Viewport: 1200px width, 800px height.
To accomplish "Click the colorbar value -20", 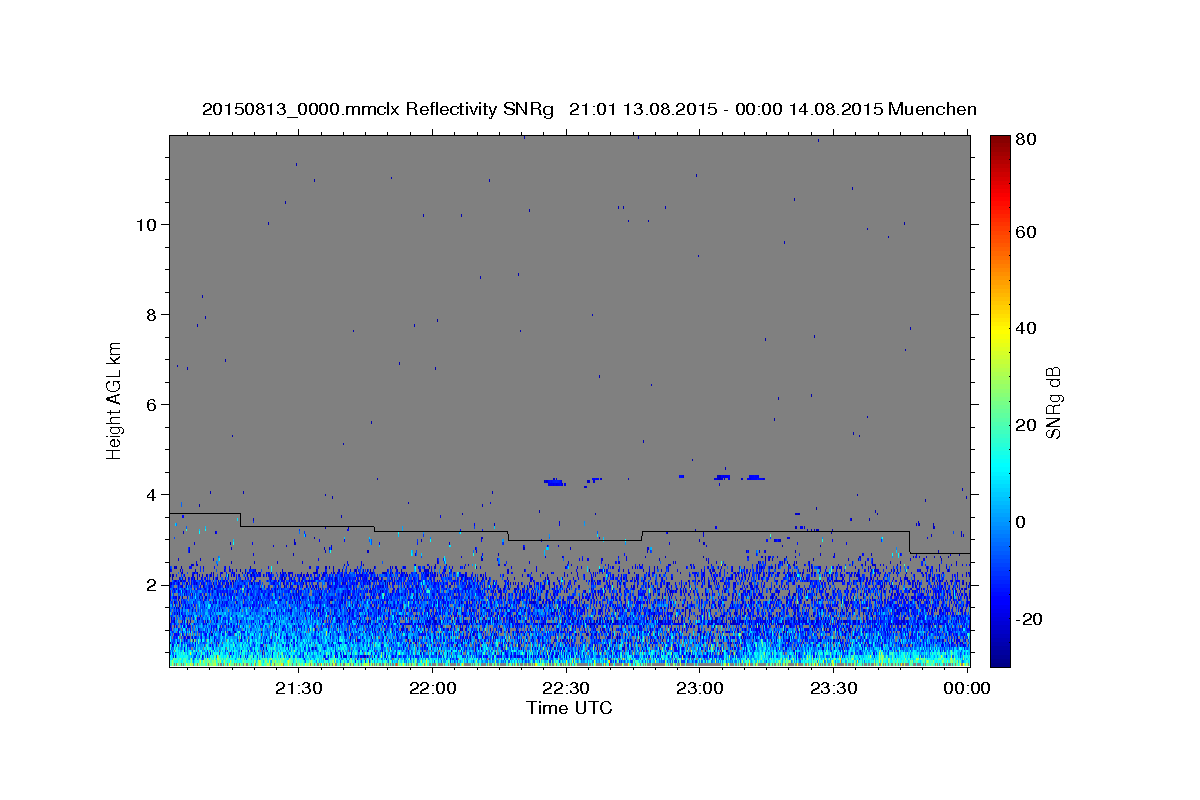I will pyautogui.click(x=1031, y=618).
